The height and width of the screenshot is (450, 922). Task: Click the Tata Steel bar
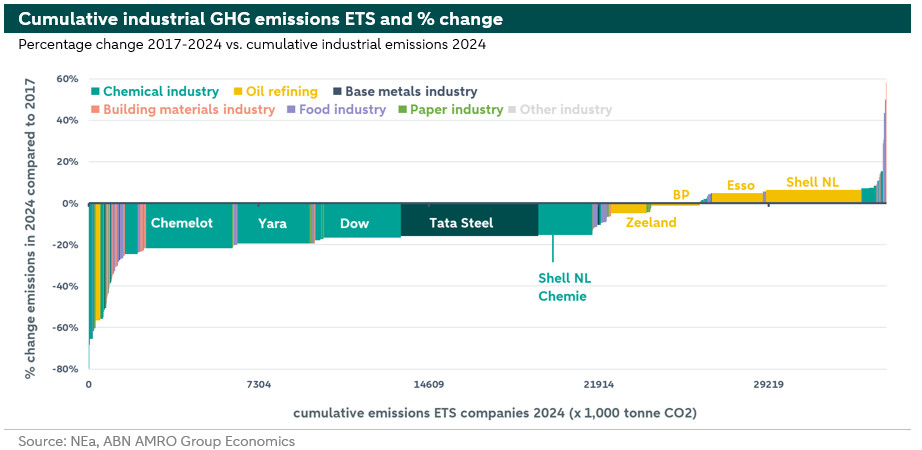469,220
